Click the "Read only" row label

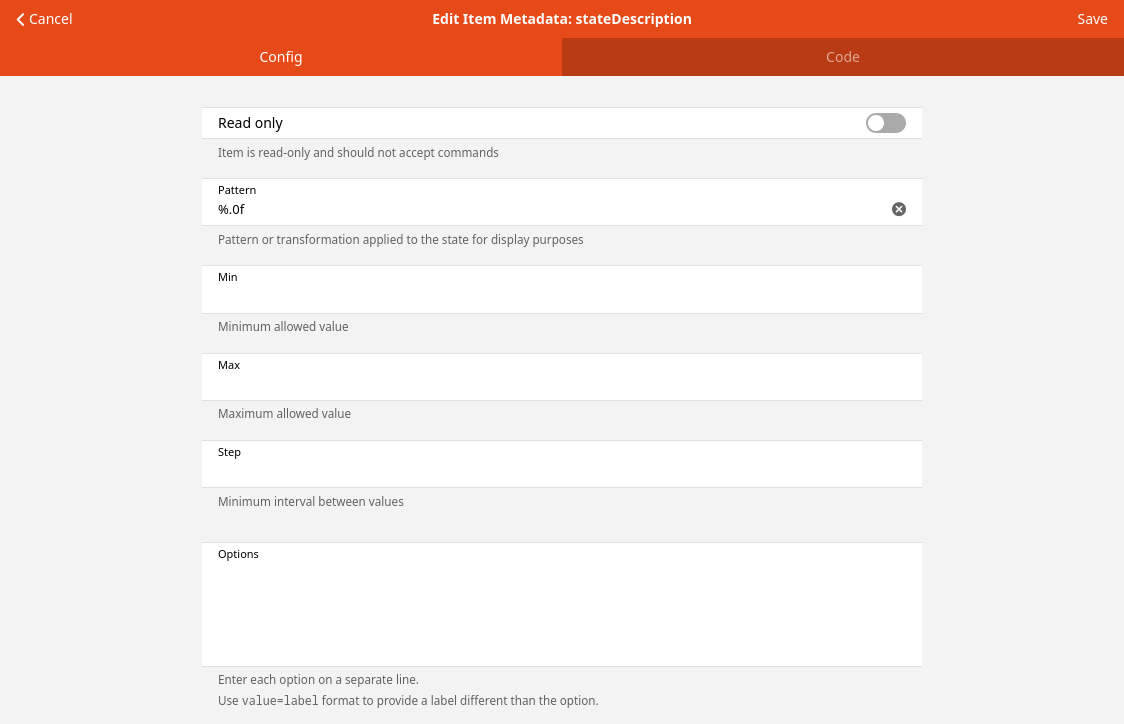(x=250, y=123)
